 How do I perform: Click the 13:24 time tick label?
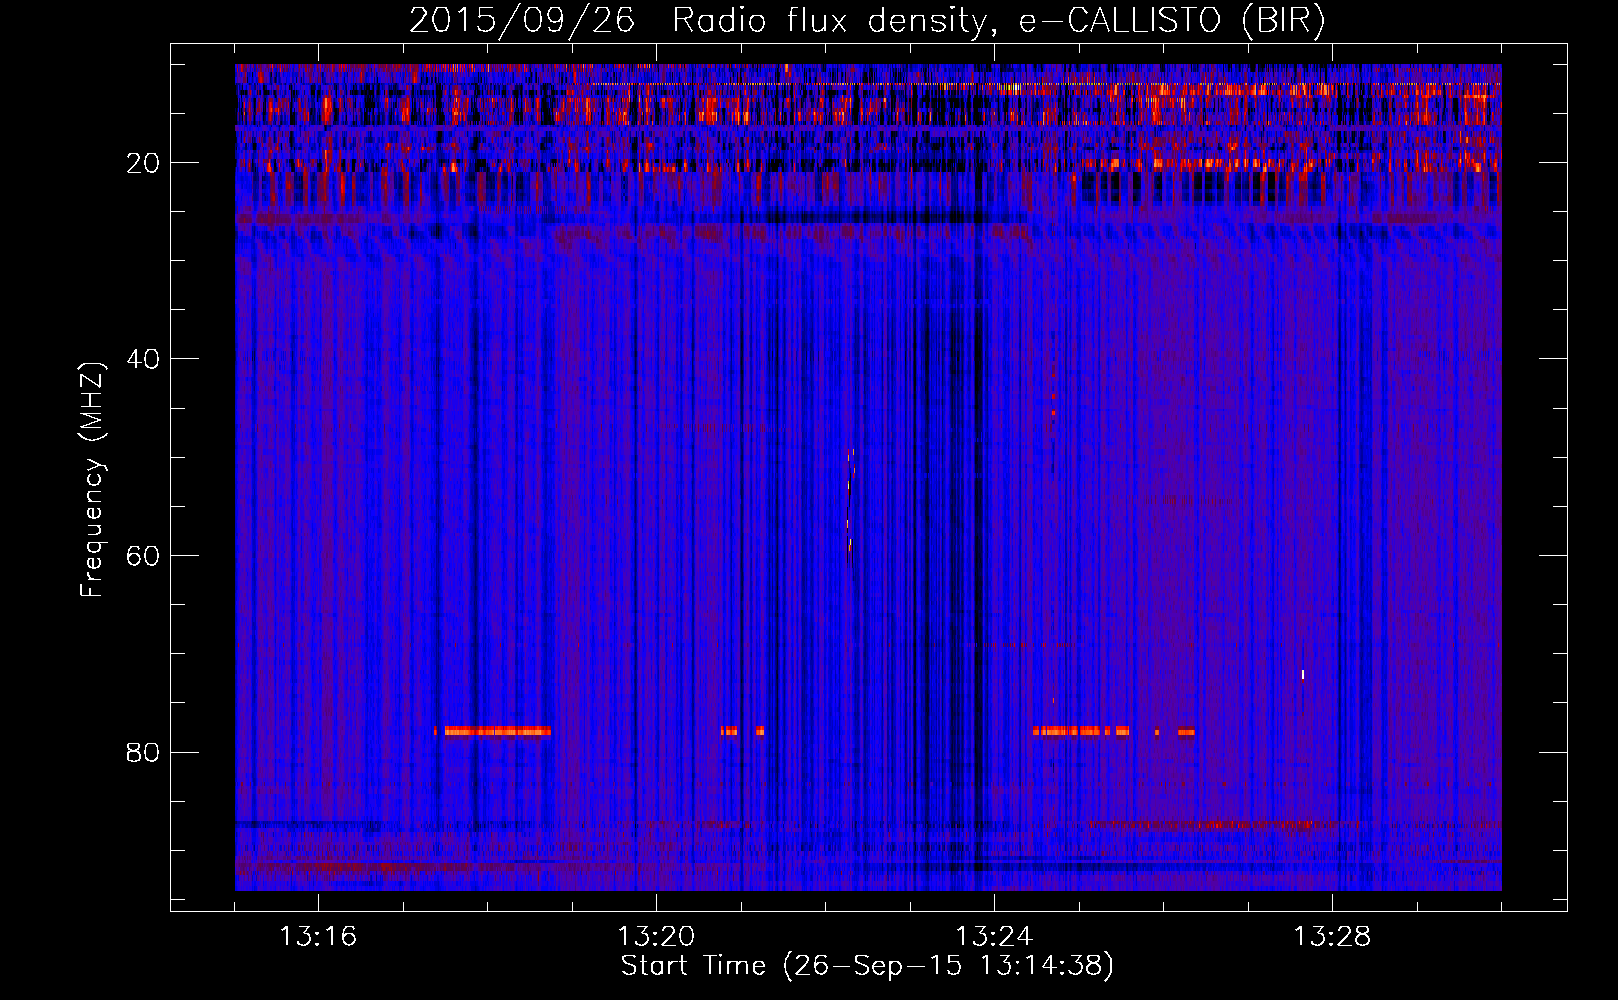(x=994, y=937)
